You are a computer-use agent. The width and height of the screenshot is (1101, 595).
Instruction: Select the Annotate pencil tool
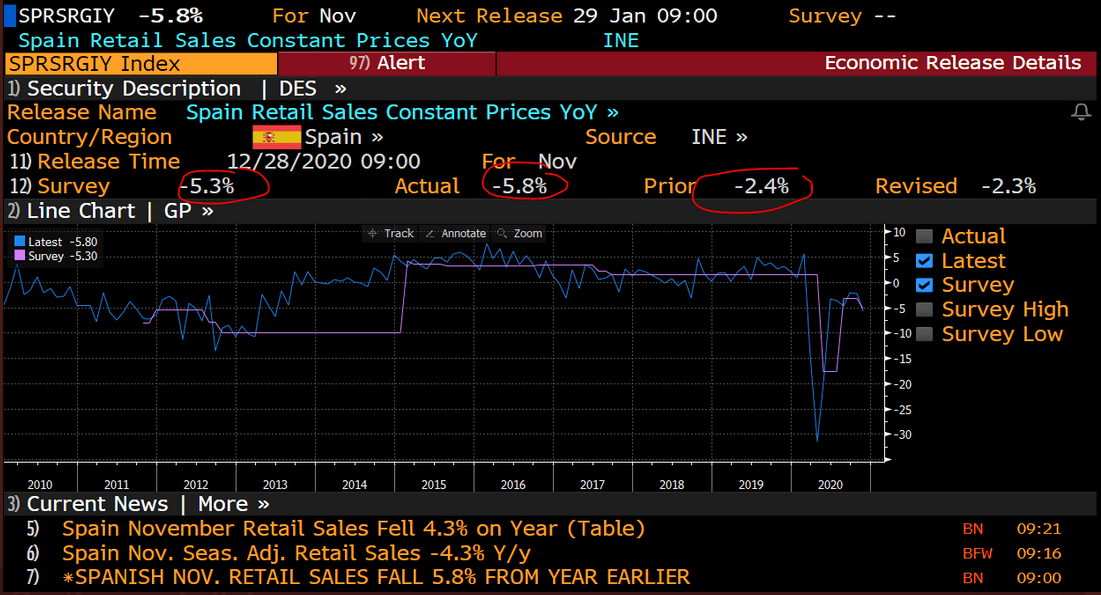click(455, 233)
